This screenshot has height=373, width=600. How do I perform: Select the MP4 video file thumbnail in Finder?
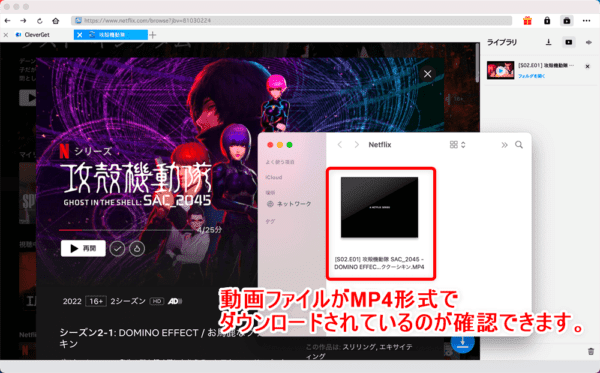tap(380, 207)
